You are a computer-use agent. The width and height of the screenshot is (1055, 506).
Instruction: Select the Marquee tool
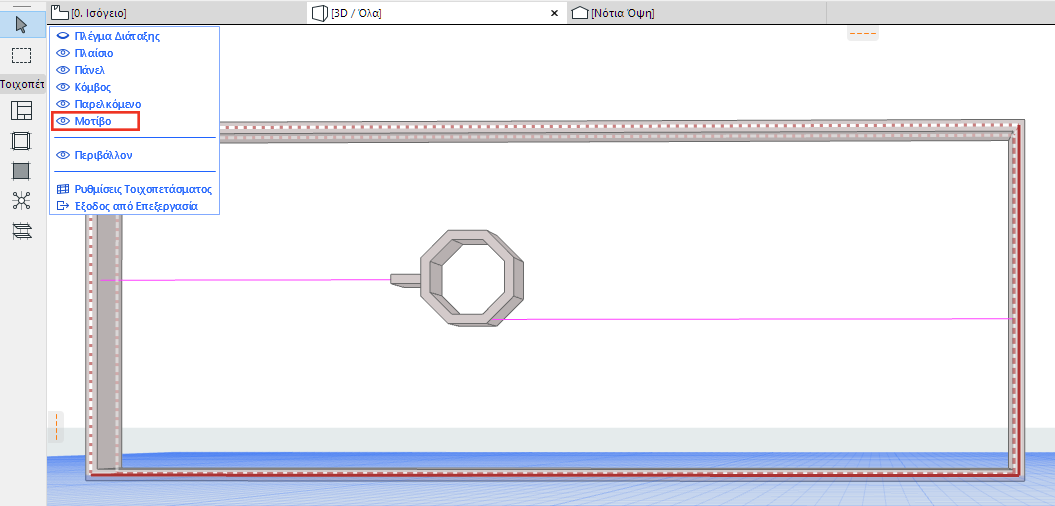click(22, 56)
